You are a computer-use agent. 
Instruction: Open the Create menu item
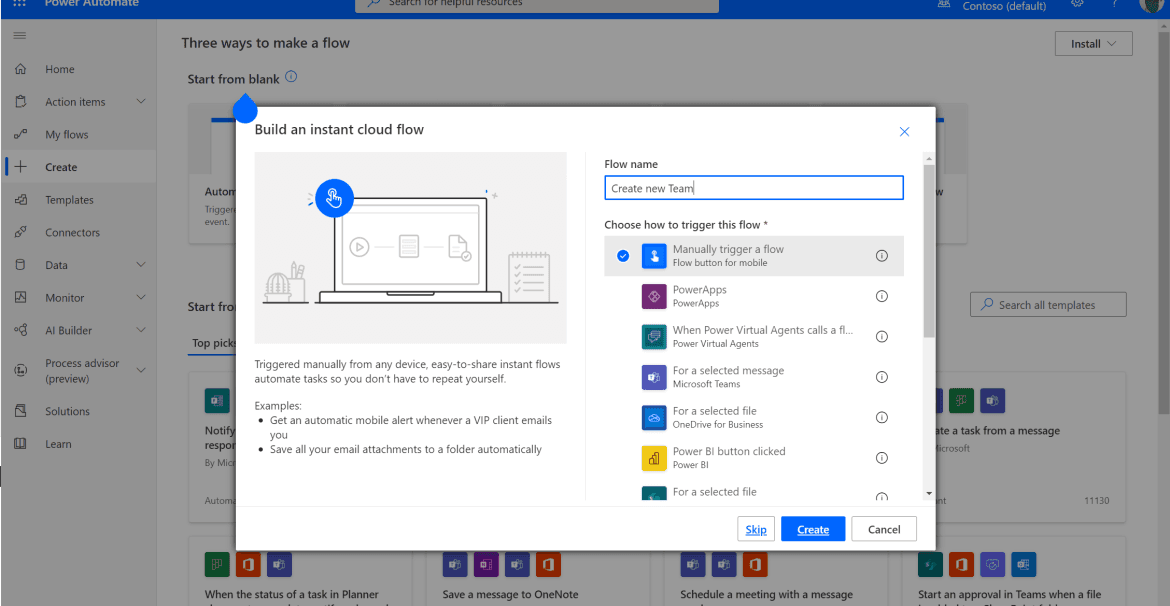pos(78,167)
